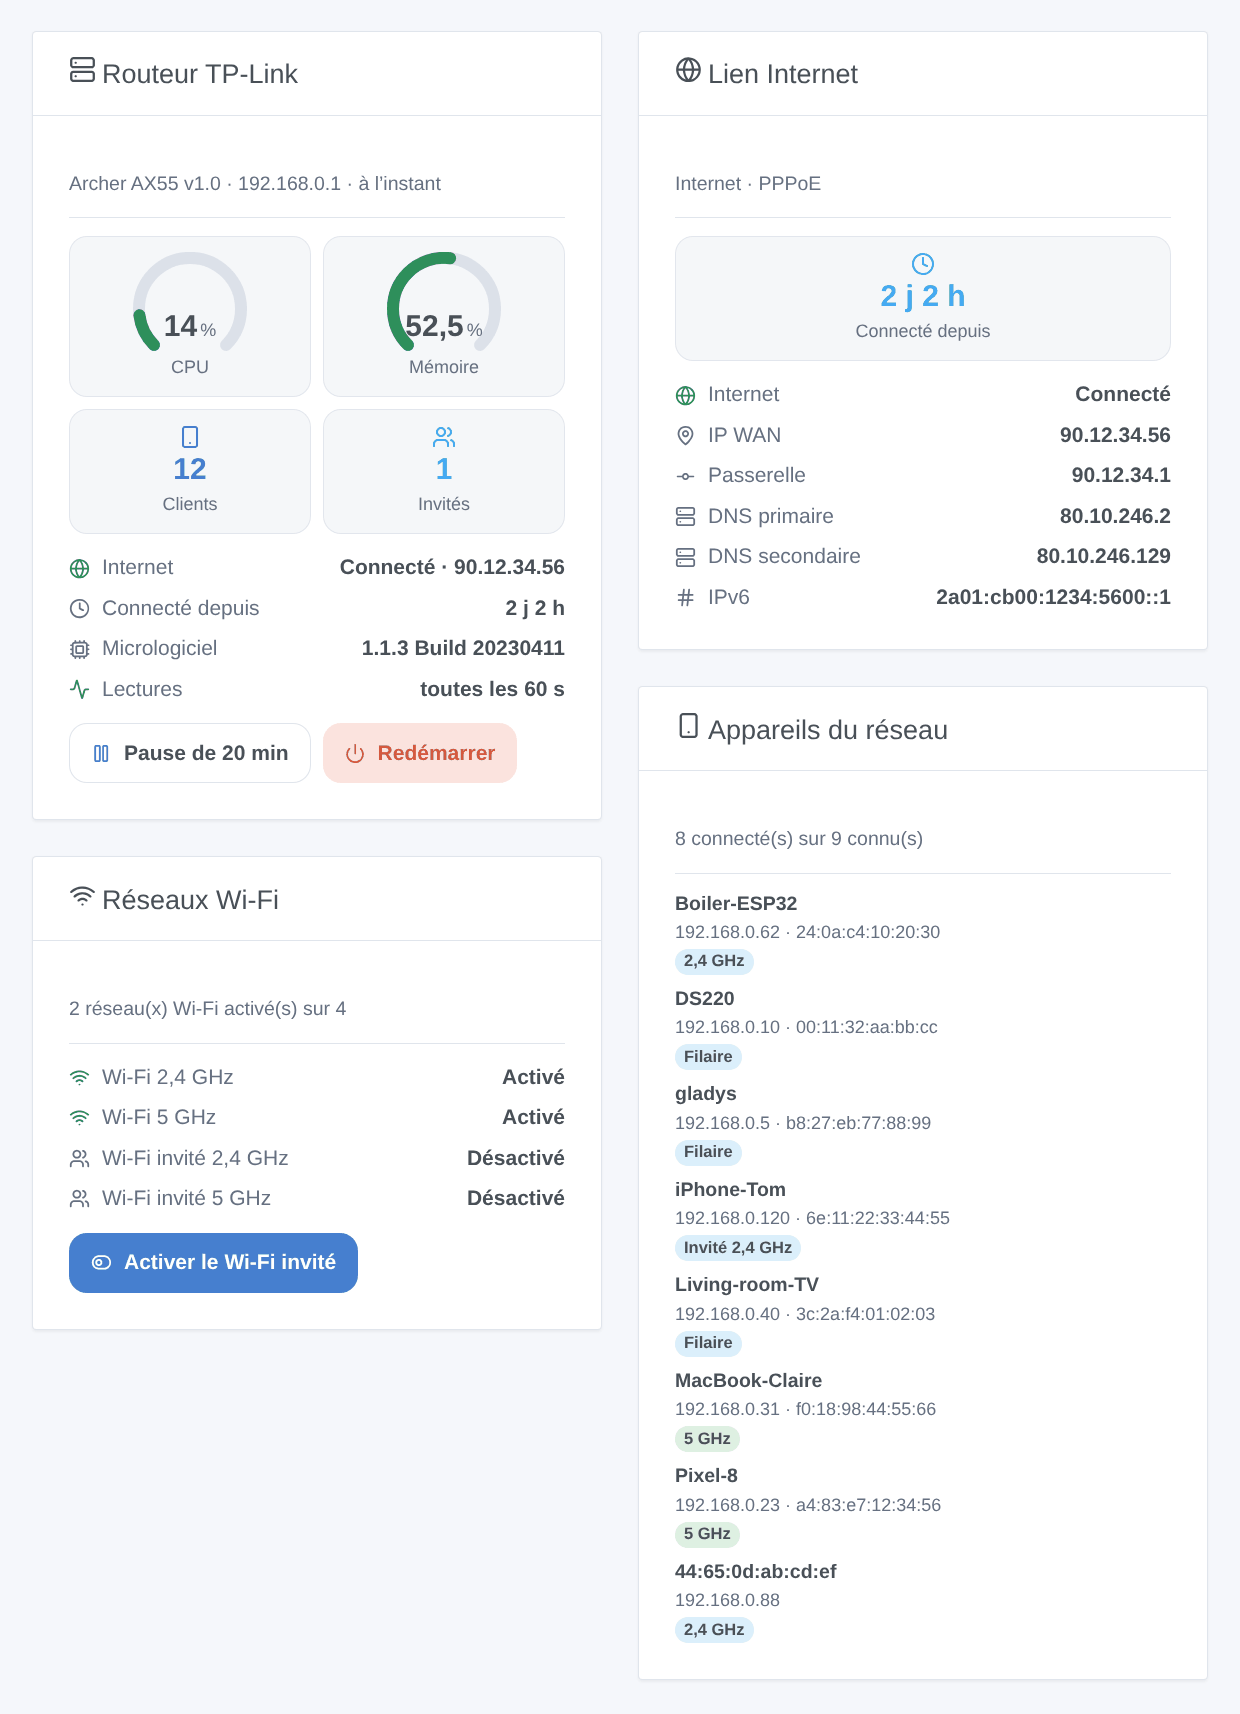The height and width of the screenshot is (1714, 1240).
Task: Restart router with Redémarrer button
Action: (420, 753)
